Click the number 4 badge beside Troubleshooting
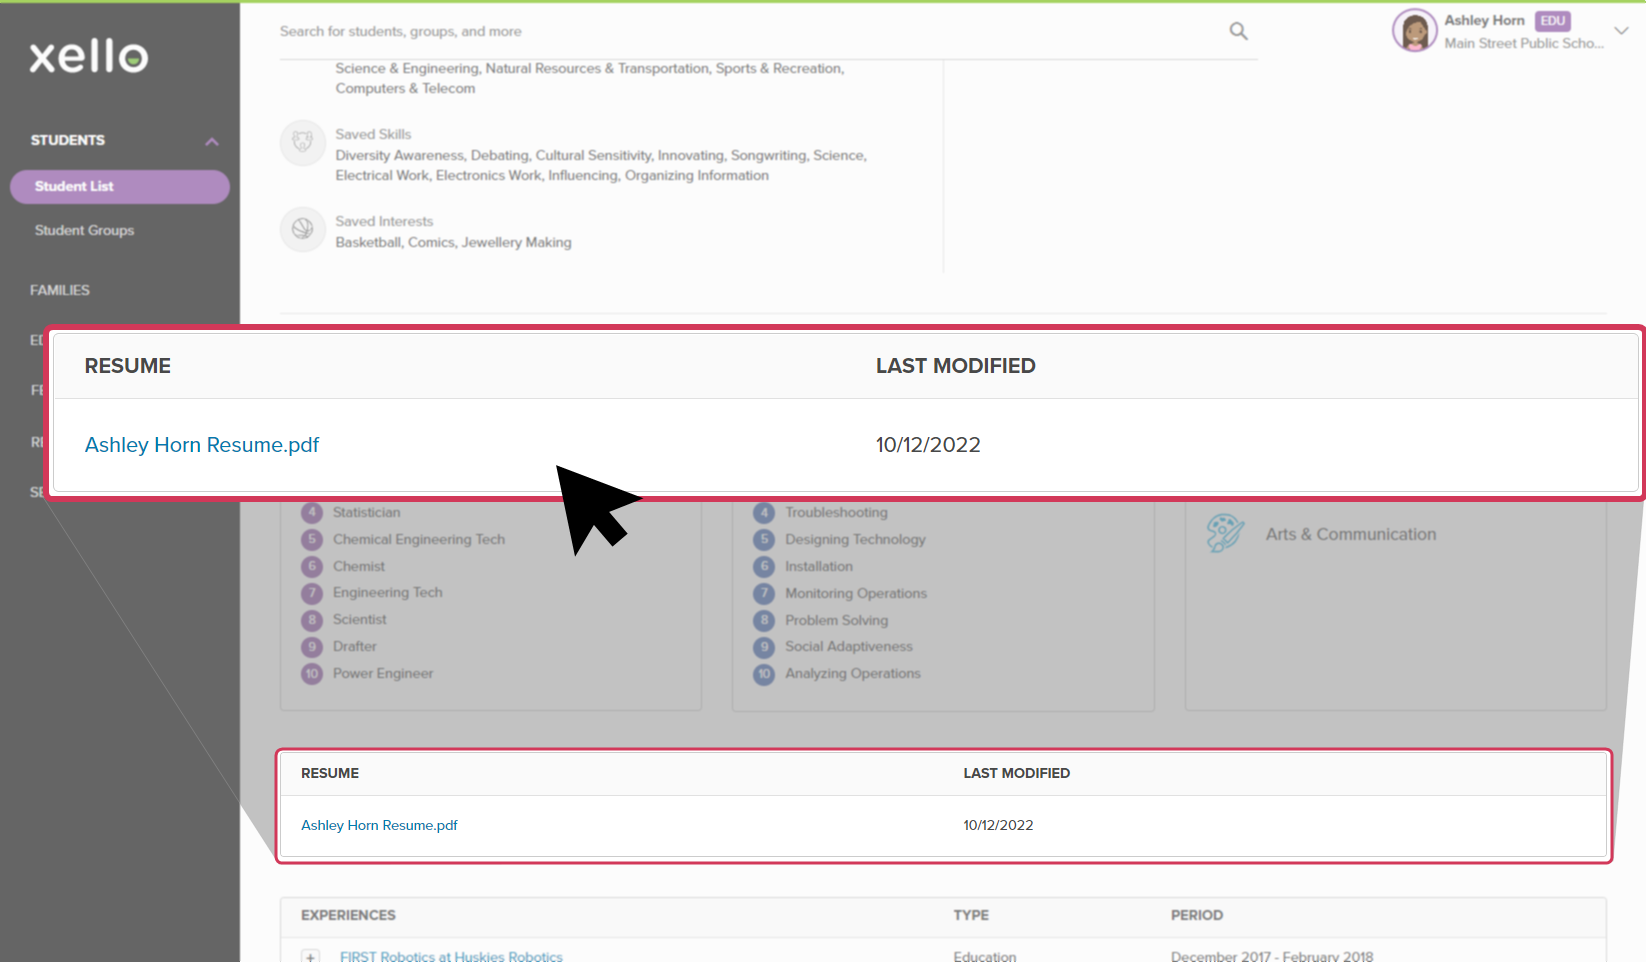1646x962 pixels. [764, 513]
